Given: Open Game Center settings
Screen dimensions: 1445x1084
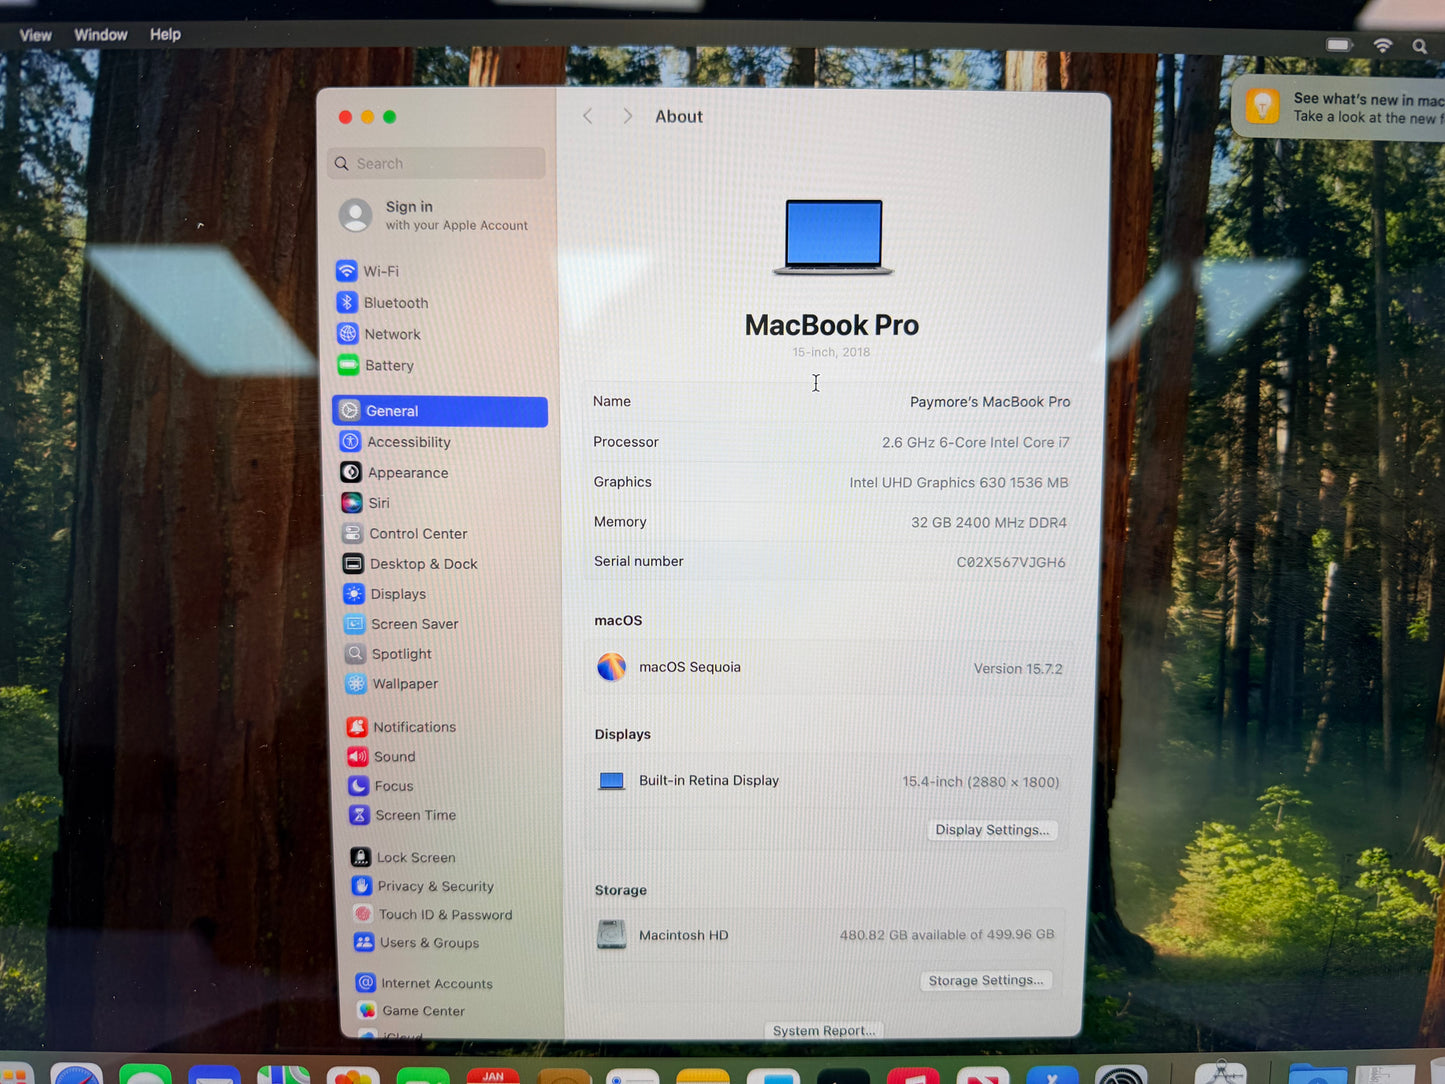Looking at the screenshot, I should [x=424, y=1010].
